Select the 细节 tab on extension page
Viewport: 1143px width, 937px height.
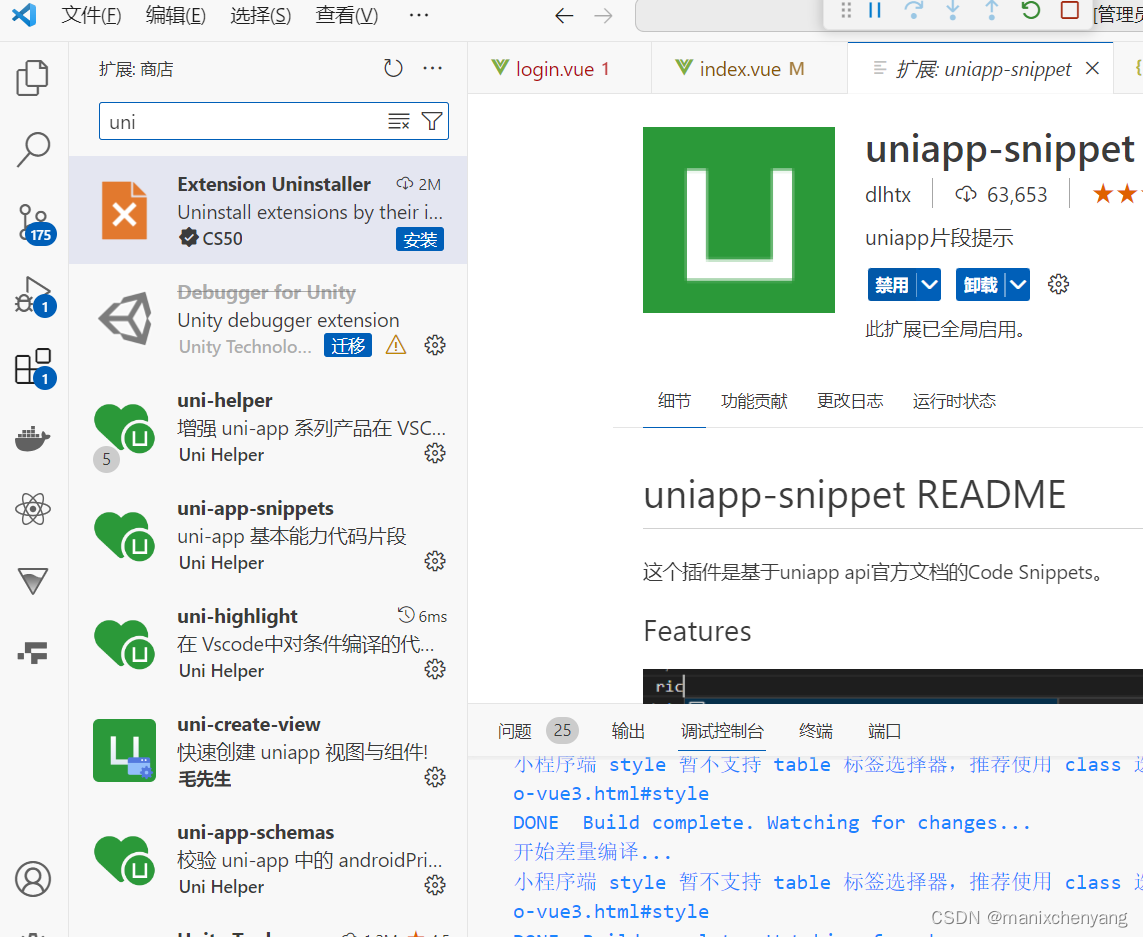click(x=674, y=401)
